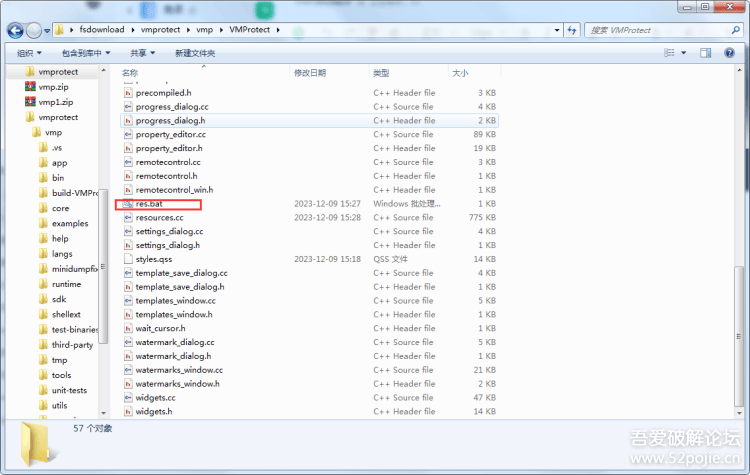Open the unit-tests folder in the tree
Screen dimensions: 750x475
(63, 390)
